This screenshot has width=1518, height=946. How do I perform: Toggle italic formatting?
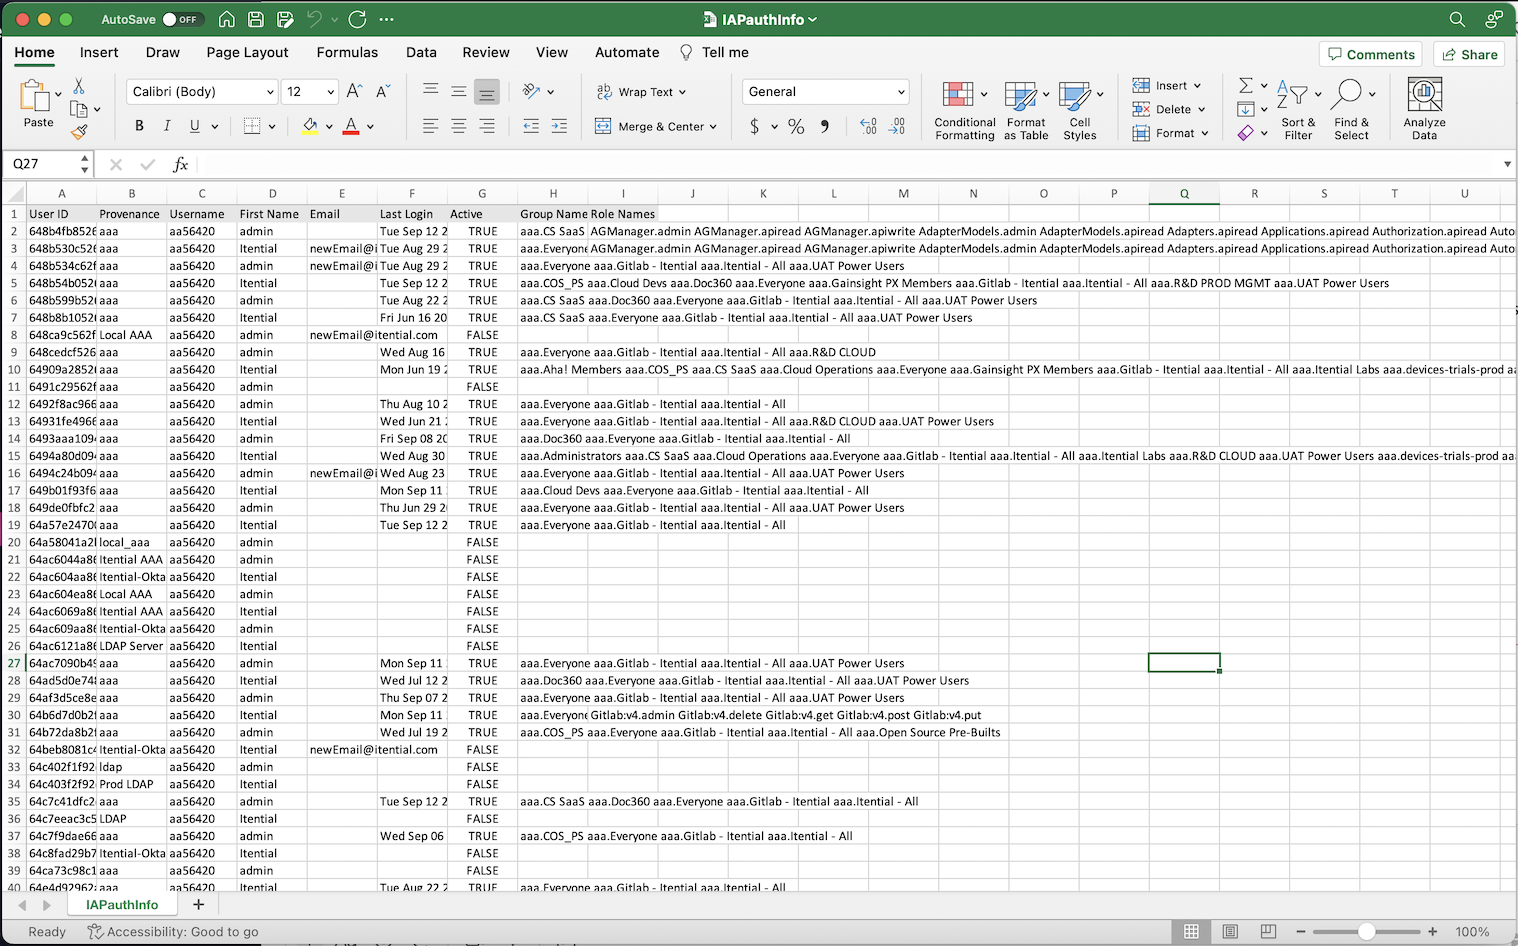pyautogui.click(x=167, y=126)
